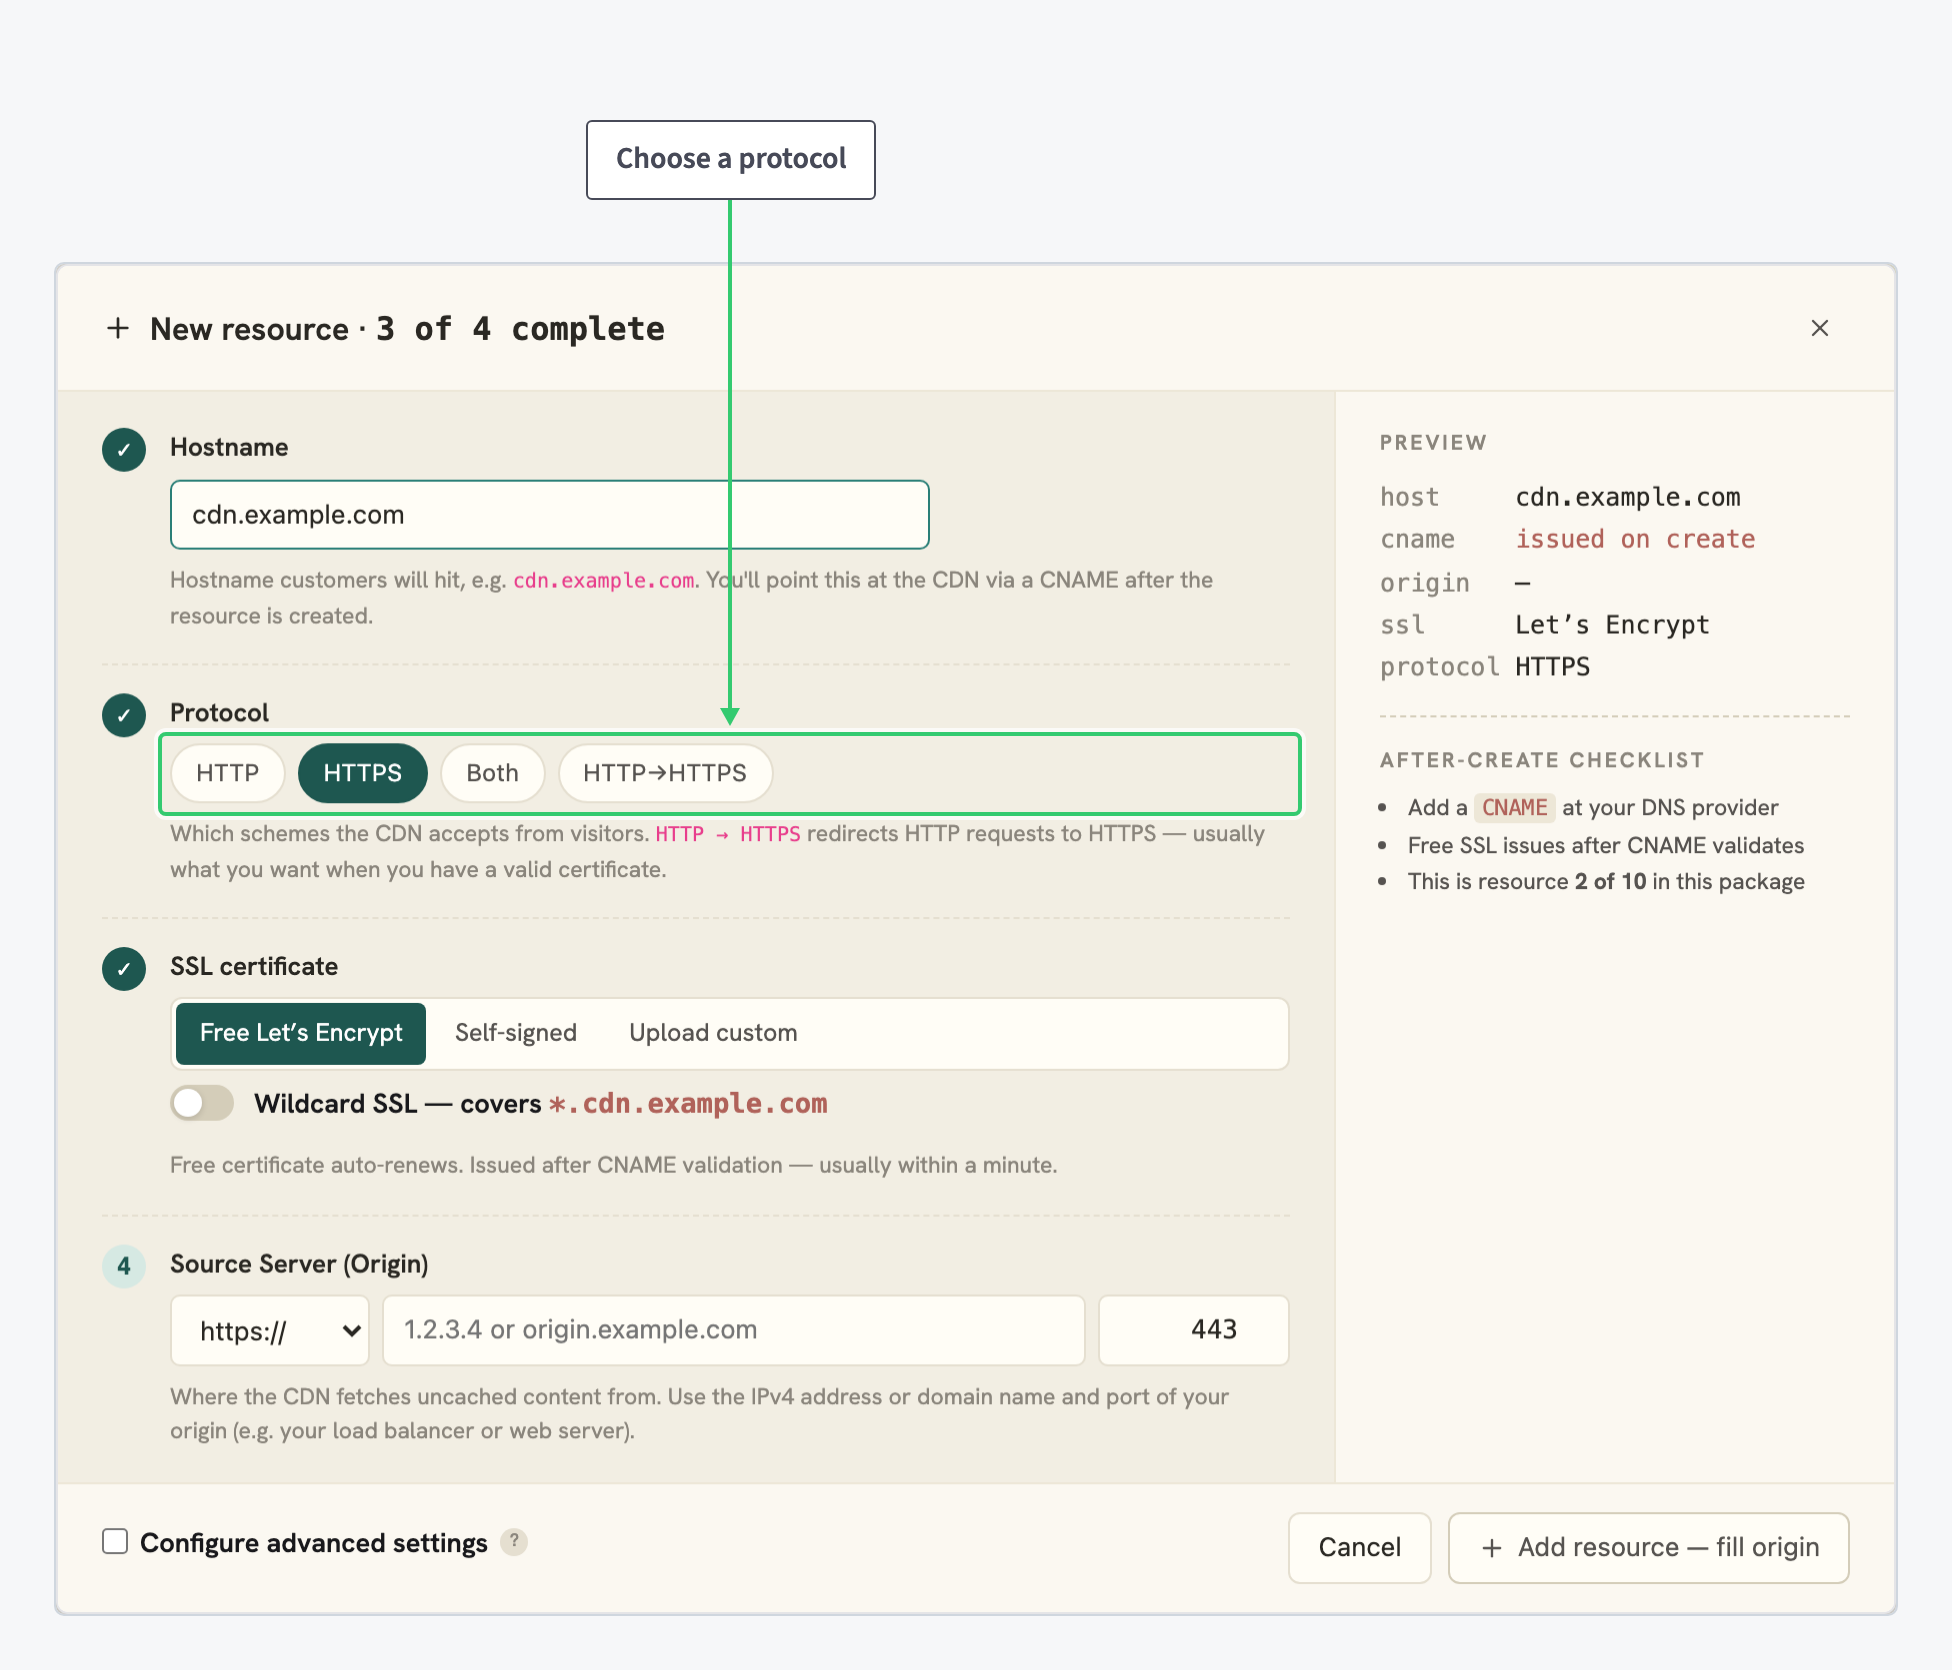The image size is (1952, 1670).
Task: Switch to Upload custom certificate tab
Action: point(713,1033)
